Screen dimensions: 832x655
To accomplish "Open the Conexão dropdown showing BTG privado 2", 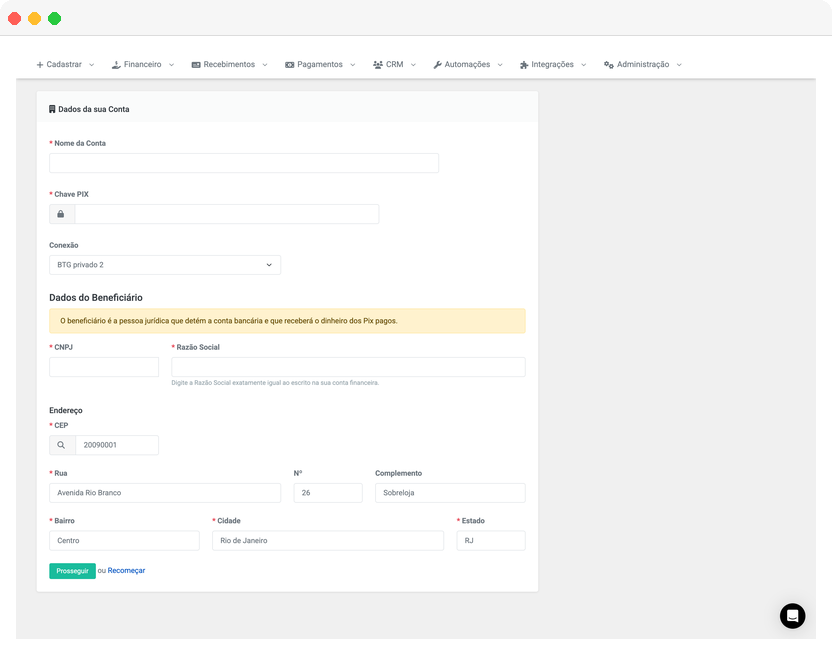I will 165,264.
